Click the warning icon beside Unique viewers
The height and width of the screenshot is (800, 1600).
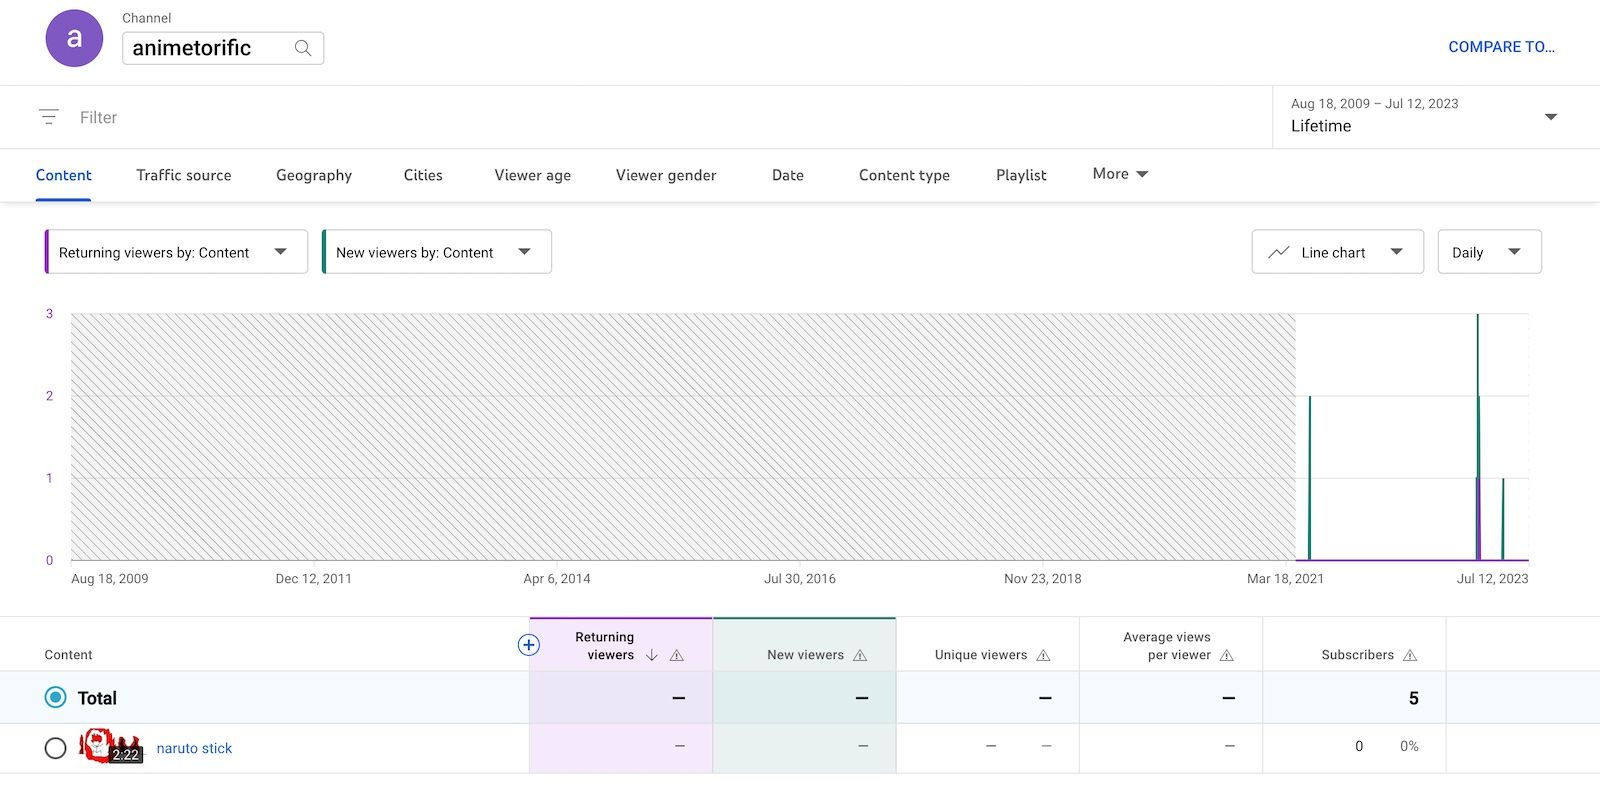[1043, 655]
